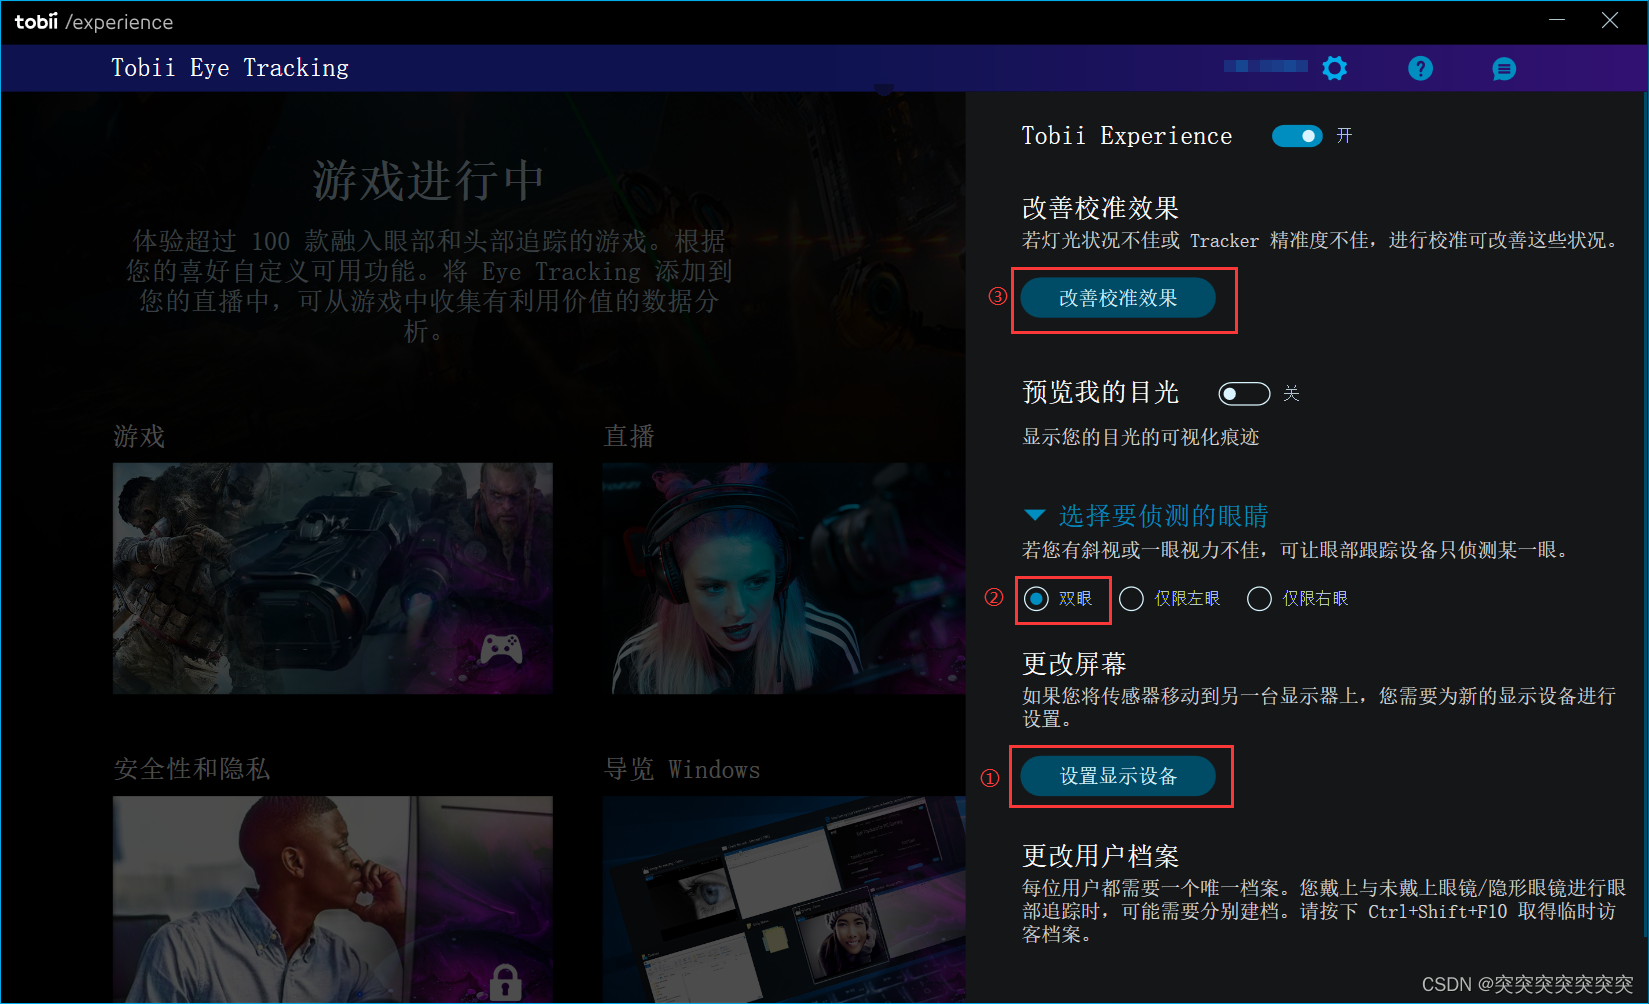Click the gamepad icon on the games card
The height and width of the screenshot is (1004, 1649).
501,649
